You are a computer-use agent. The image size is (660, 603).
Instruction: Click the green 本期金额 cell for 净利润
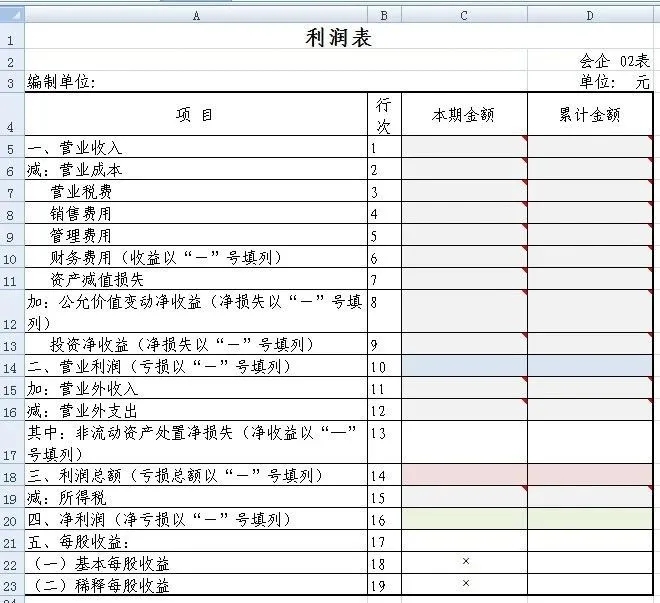pyautogui.click(x=464, y=519)
